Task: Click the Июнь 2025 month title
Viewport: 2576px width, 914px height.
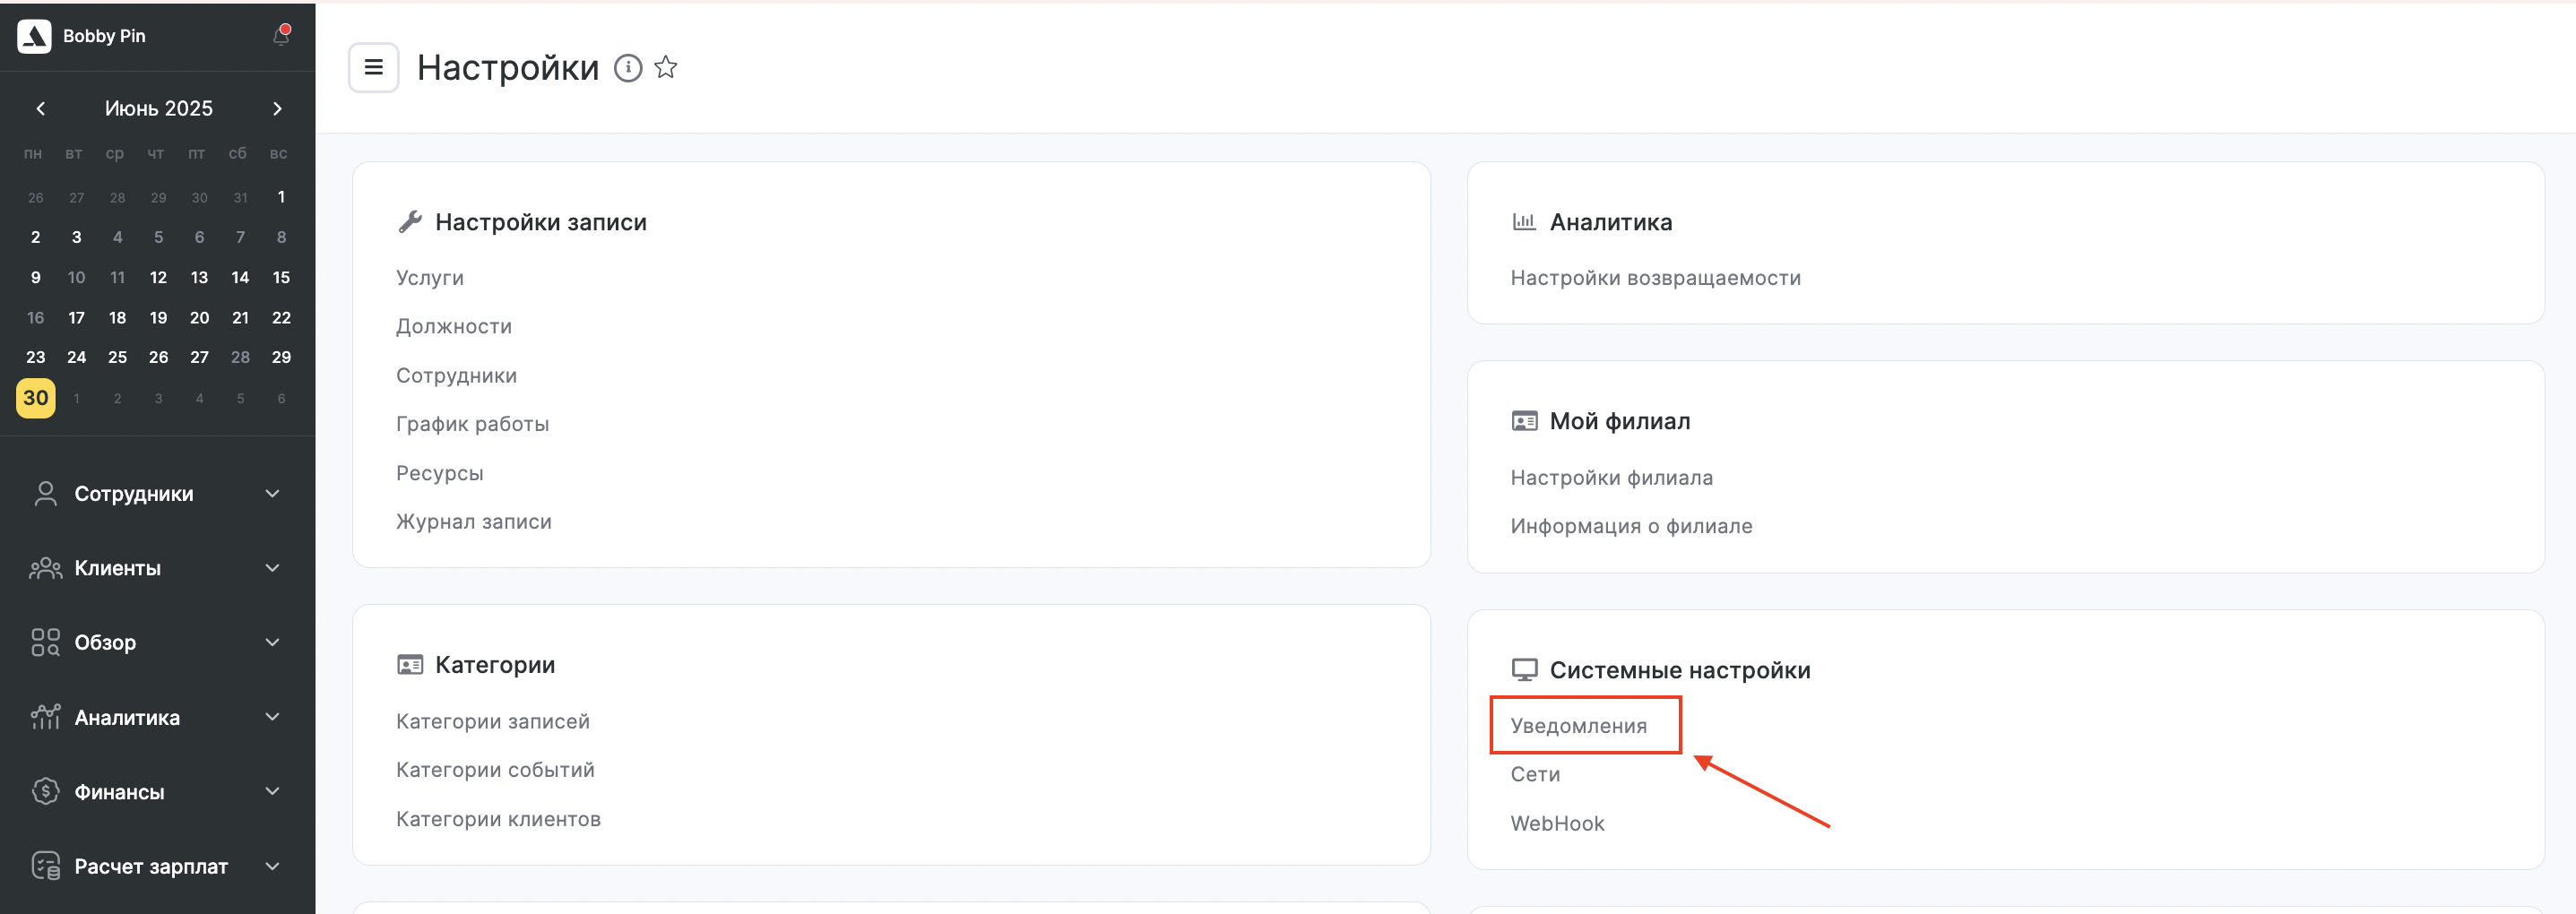Action: click(159, 108)
